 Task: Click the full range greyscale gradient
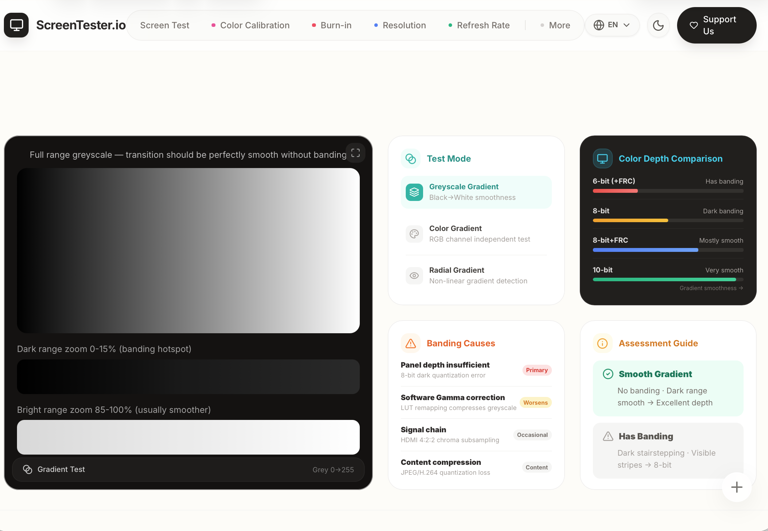(x=188, y=250)
